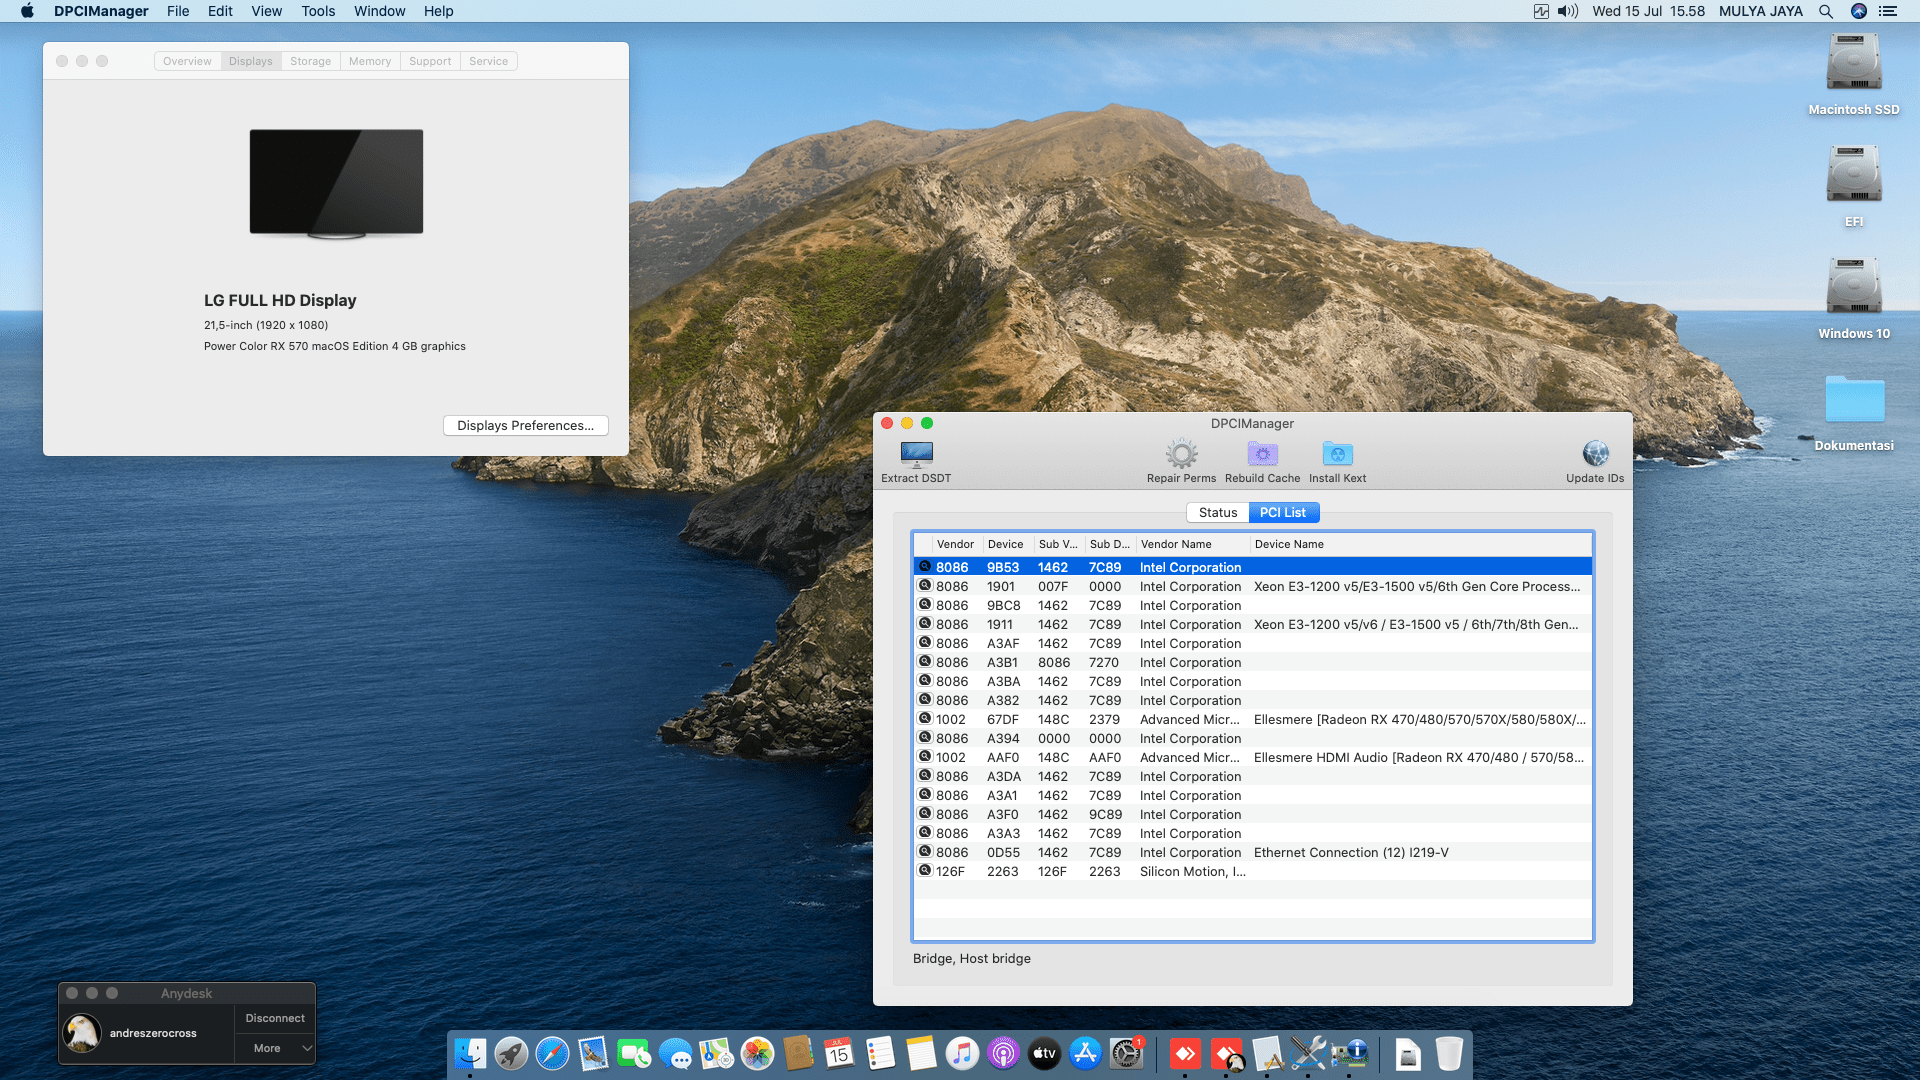Open FaceTime from the Dock
This screenshot has width=1920, height=1080.
pos(634,1053)
